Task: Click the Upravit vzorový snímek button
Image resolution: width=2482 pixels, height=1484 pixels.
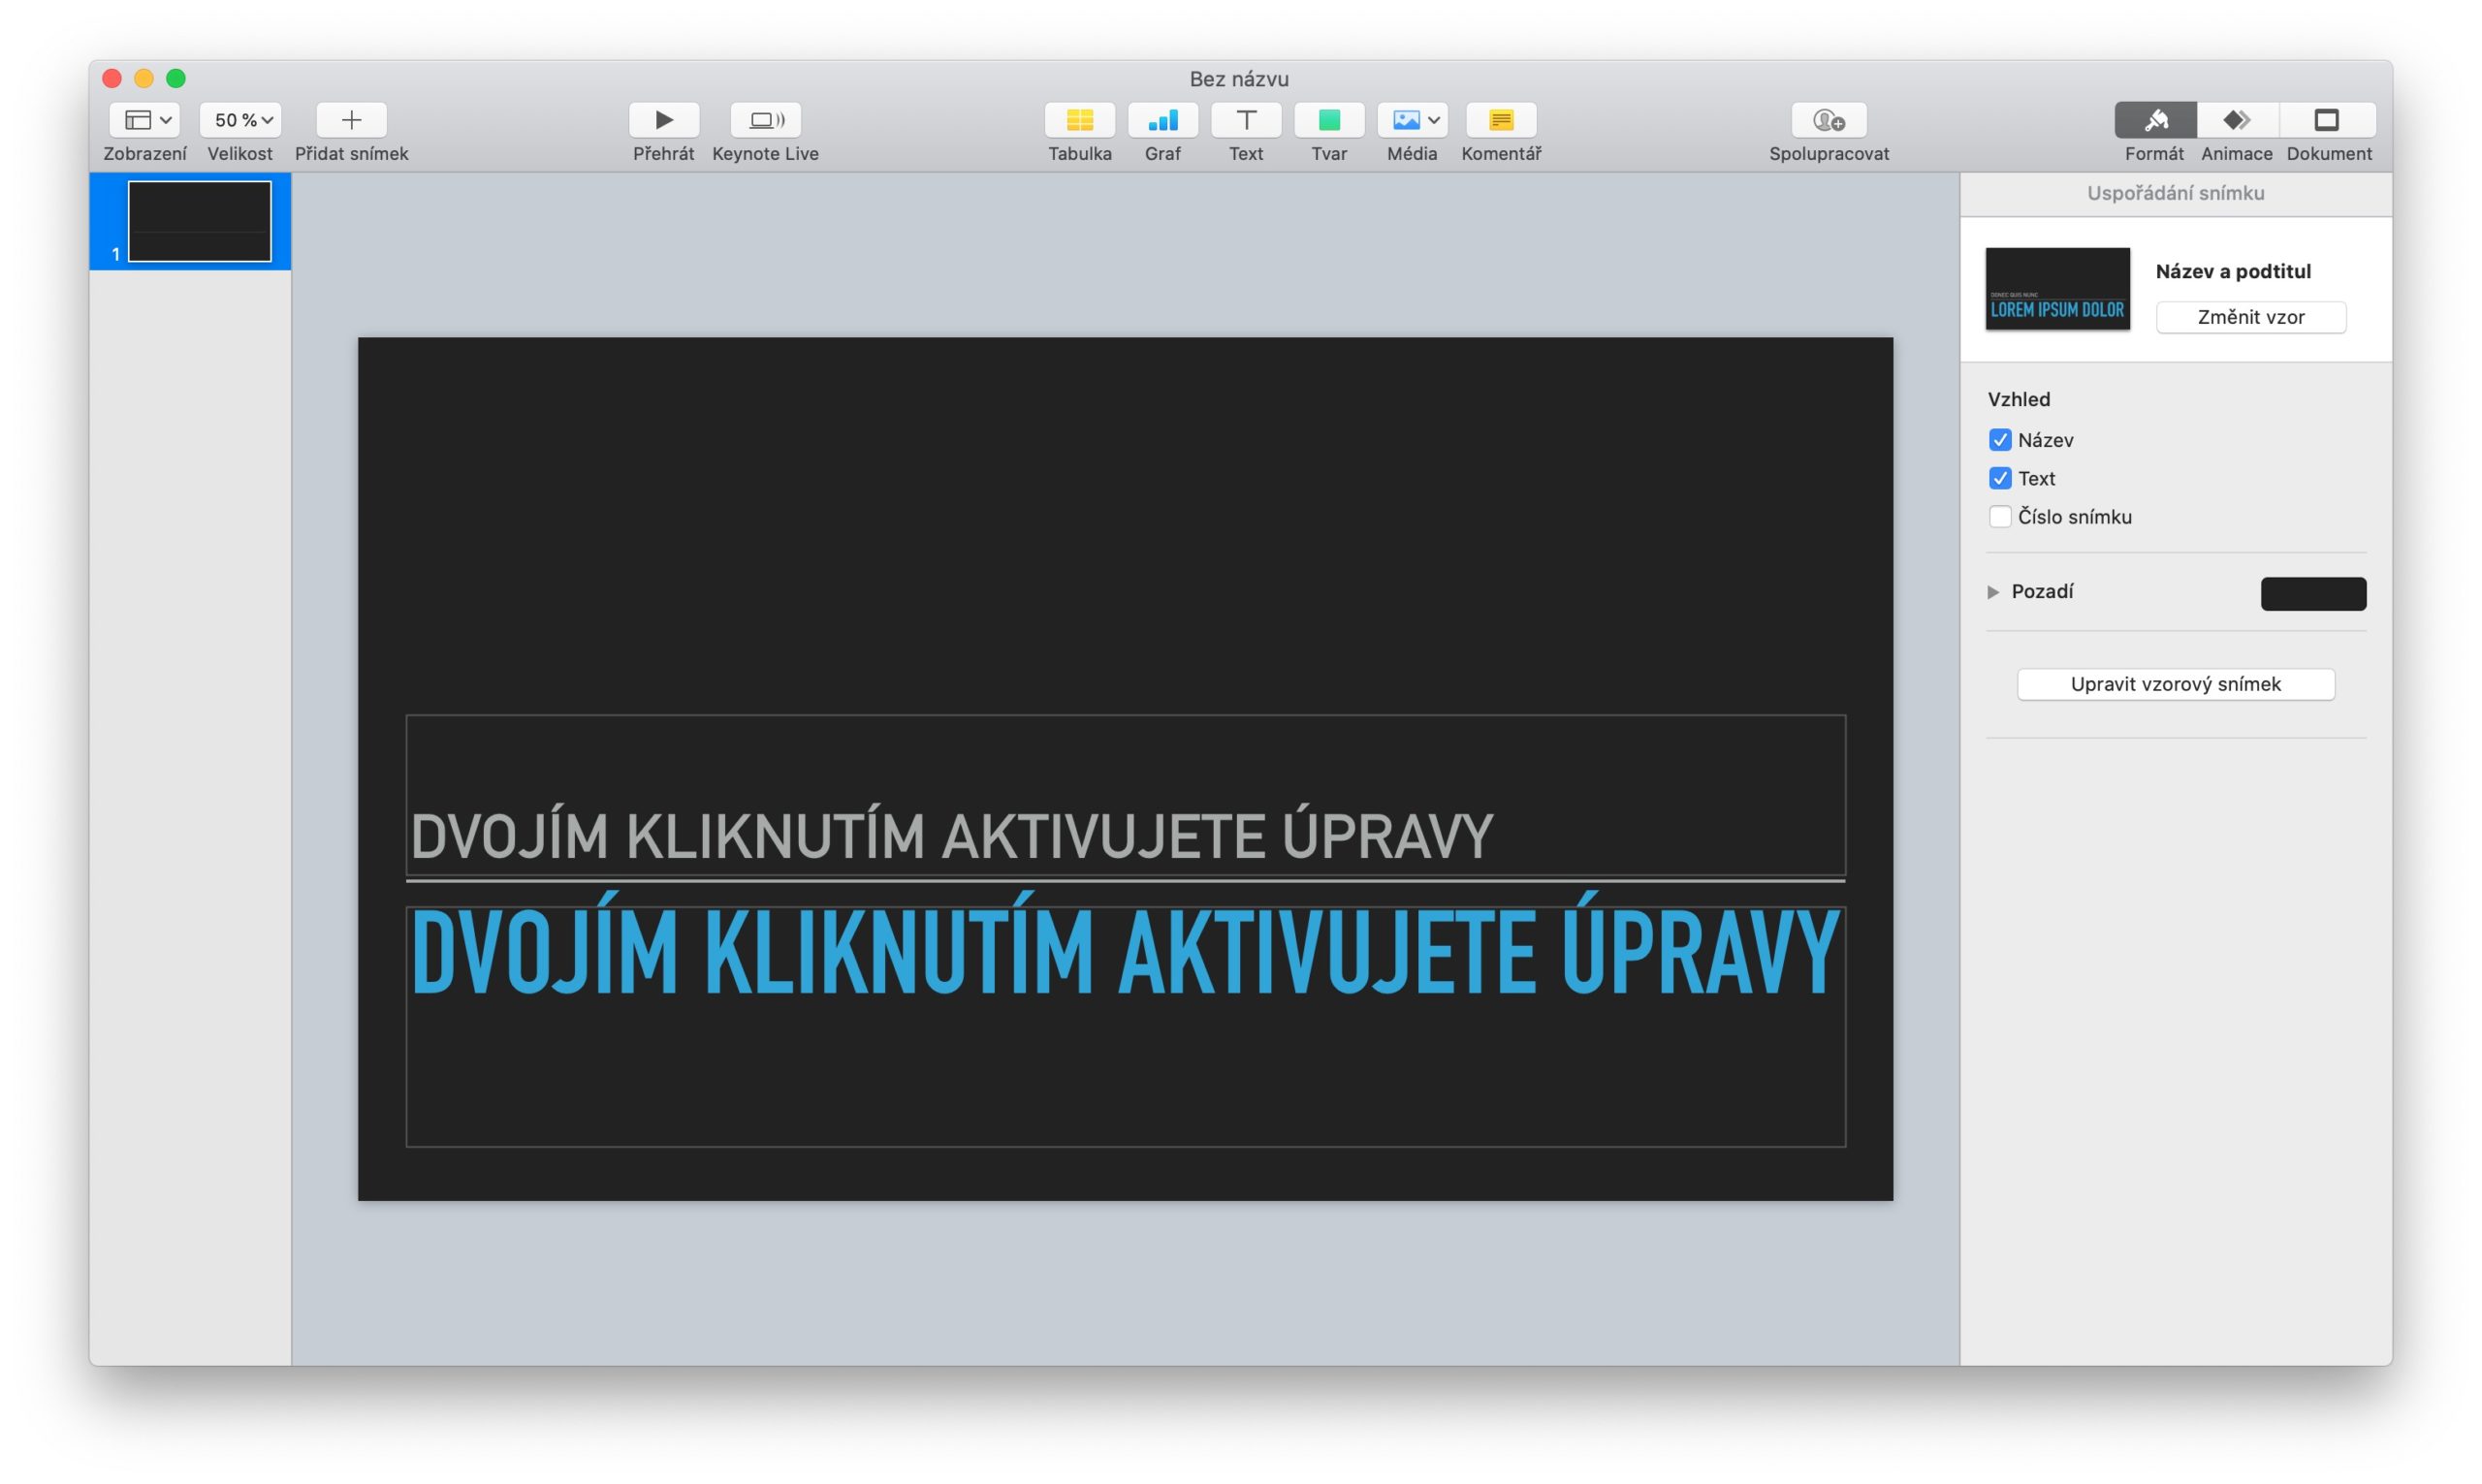Action: 2175,684
